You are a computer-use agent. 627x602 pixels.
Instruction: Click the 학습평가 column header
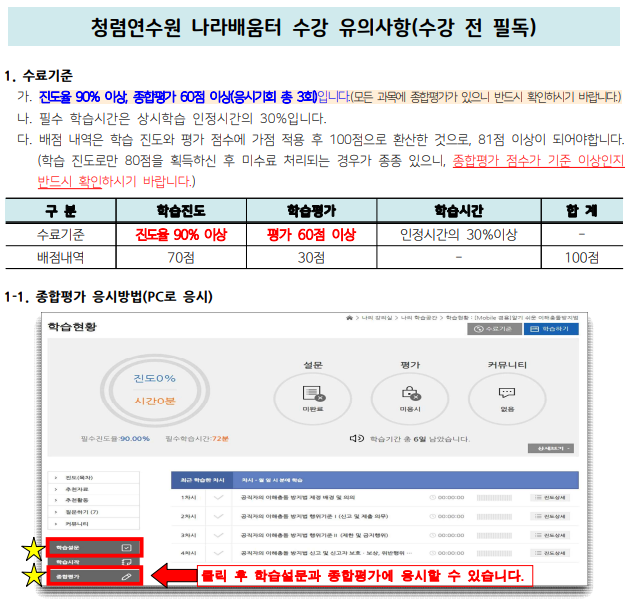(x=312, y=210)
